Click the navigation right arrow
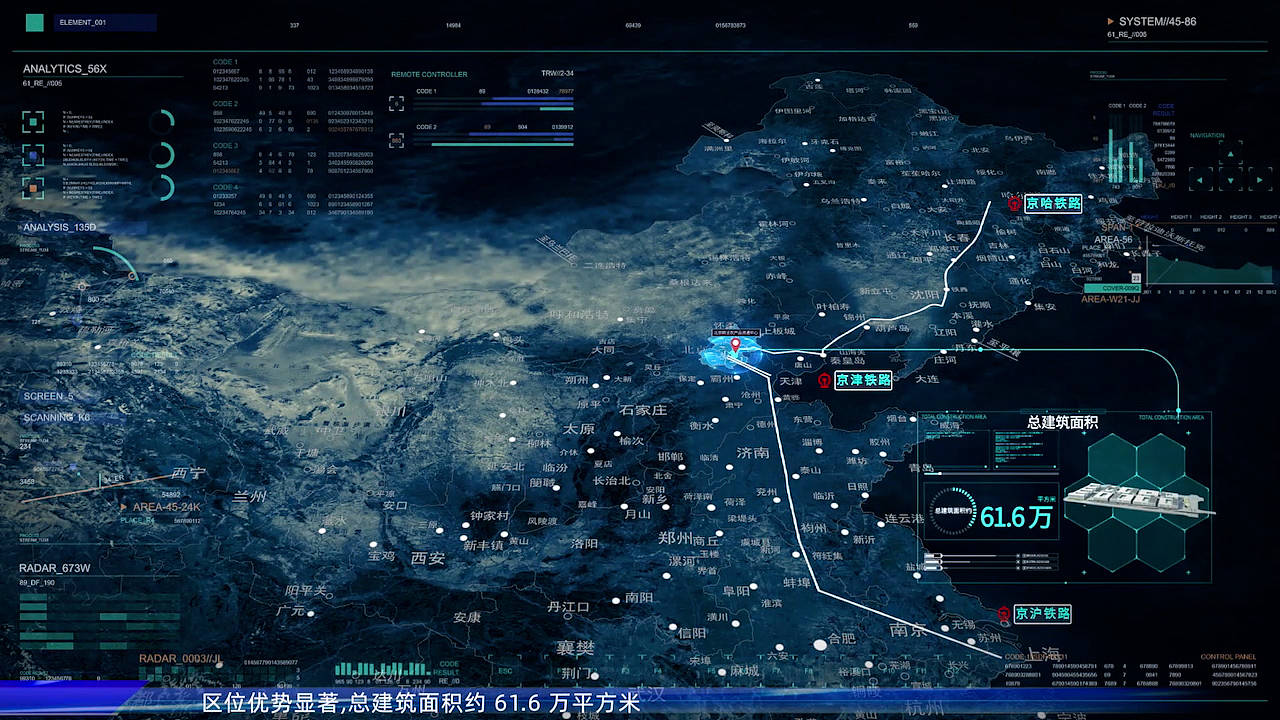The image size is (1280, 720). [1260, 178]
